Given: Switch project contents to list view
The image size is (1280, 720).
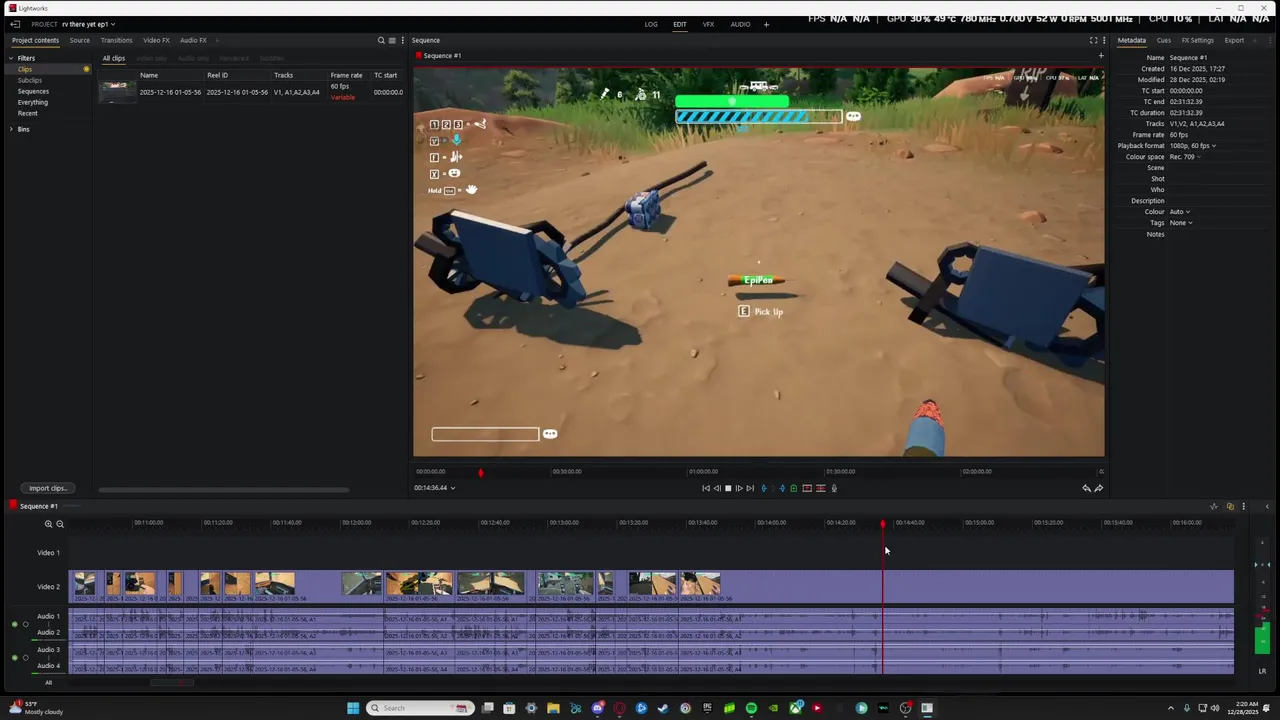Looking at the screenshot, I should pyautogui.click(x=392, y=40).
